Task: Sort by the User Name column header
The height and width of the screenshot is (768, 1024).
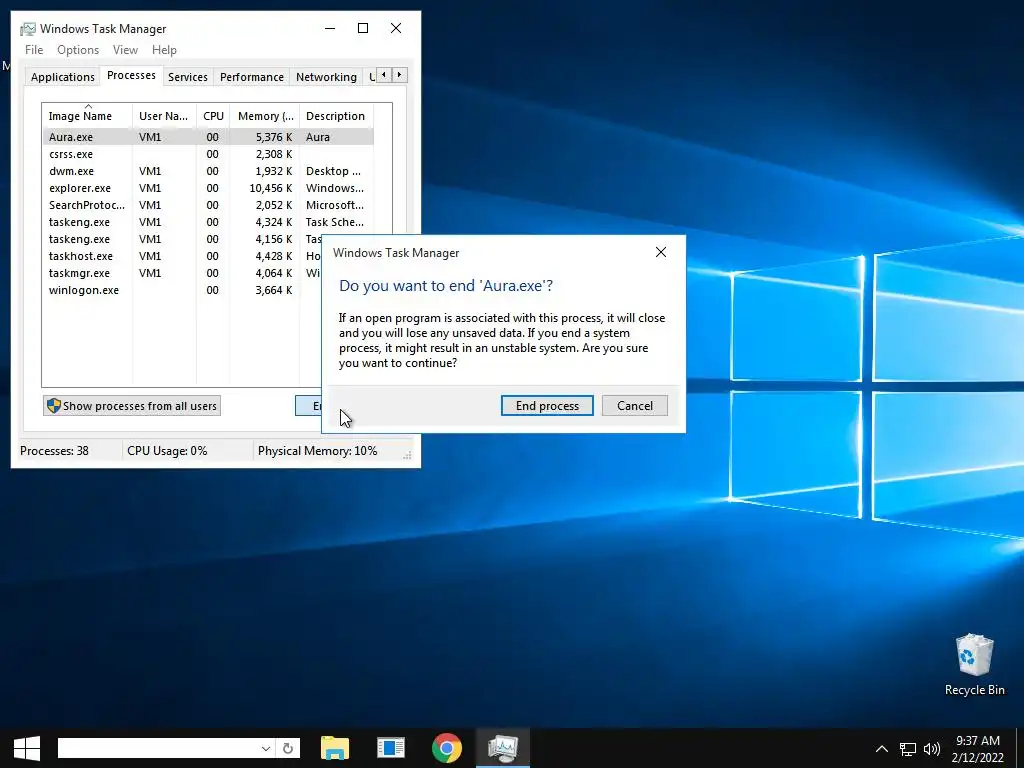Action: pyautogui.click(x=164, y=116)
